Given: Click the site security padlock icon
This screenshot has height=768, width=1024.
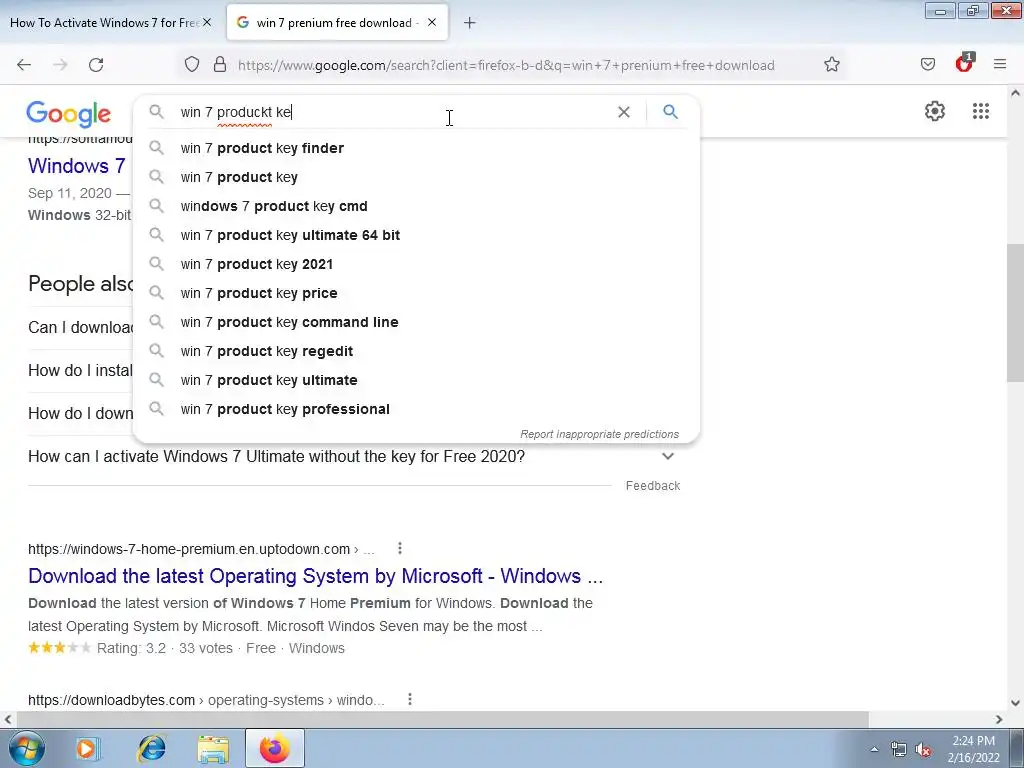Looking at the screenshot, I should (220, 65).
